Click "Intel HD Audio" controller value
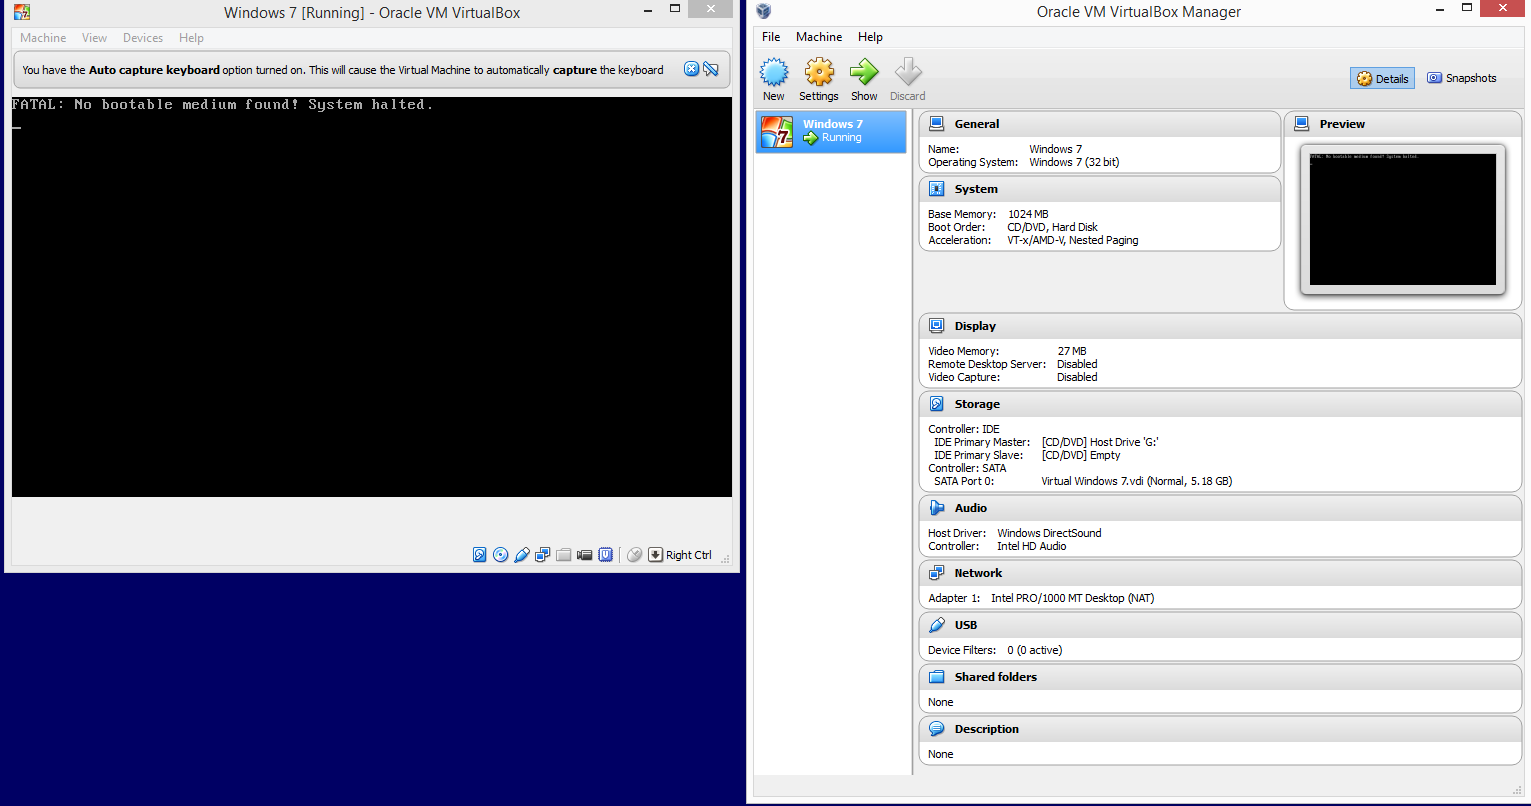The height and width of the screenshot is (806, 1531). 1031,546
